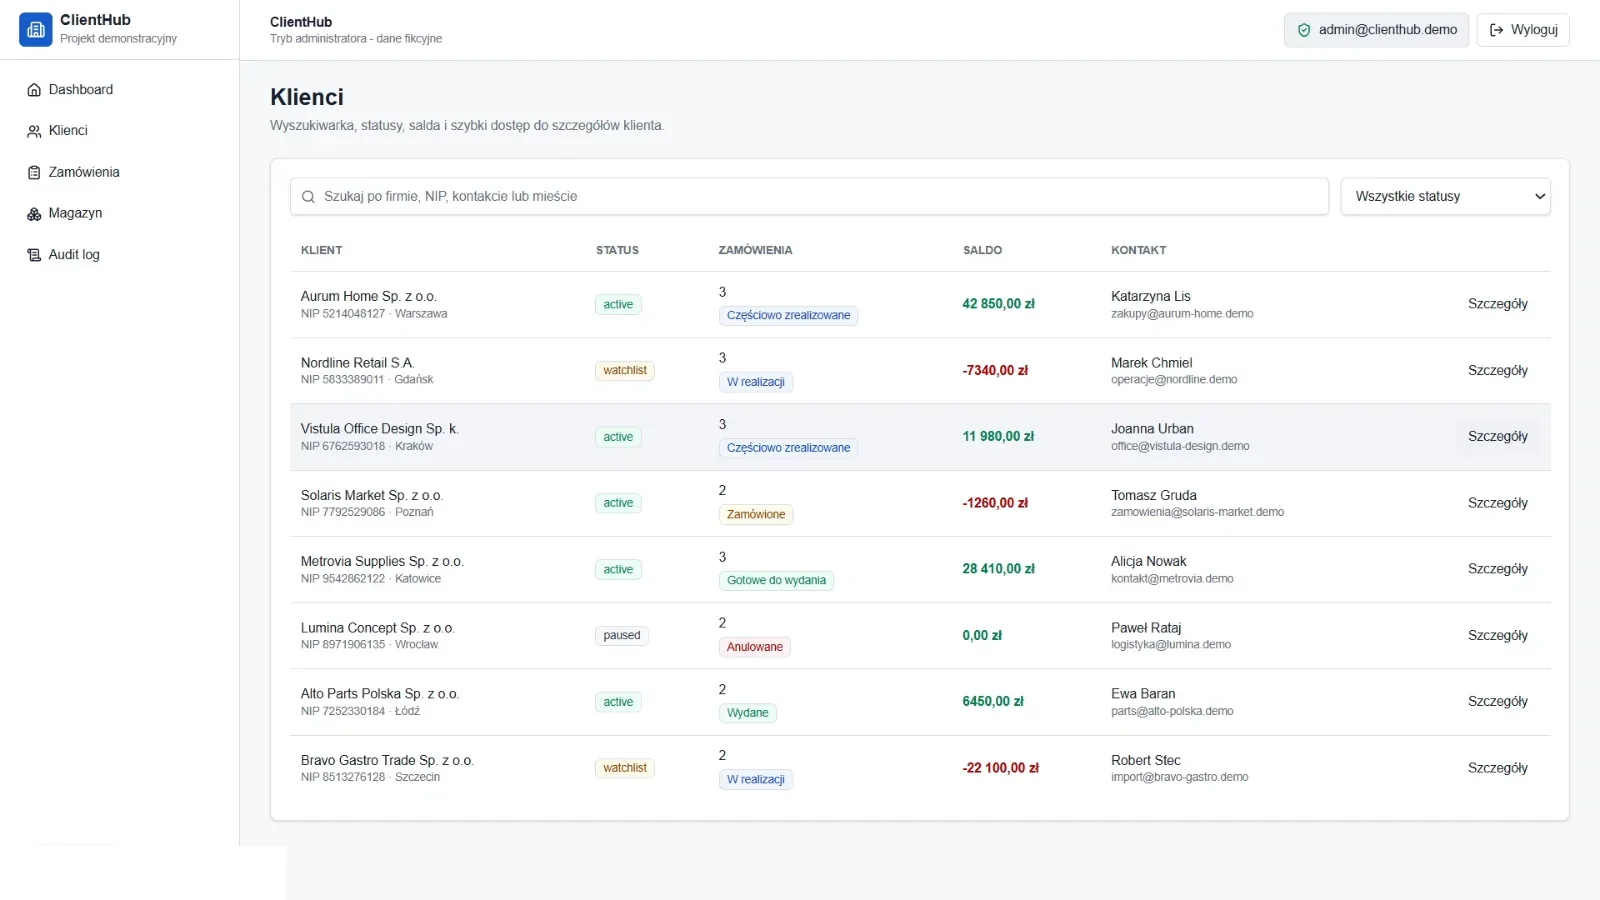Click the logout arrow icon
Screen dimensions: 1600x900
coord(1497,30)
